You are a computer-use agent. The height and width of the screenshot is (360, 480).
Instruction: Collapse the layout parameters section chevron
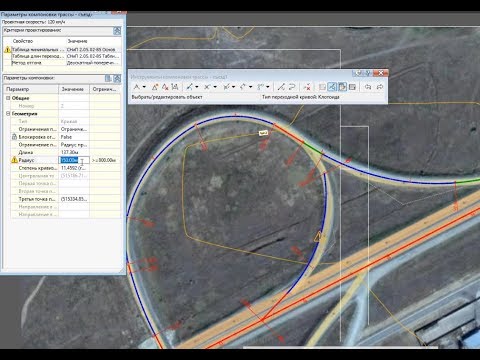(x=117, y=79)
